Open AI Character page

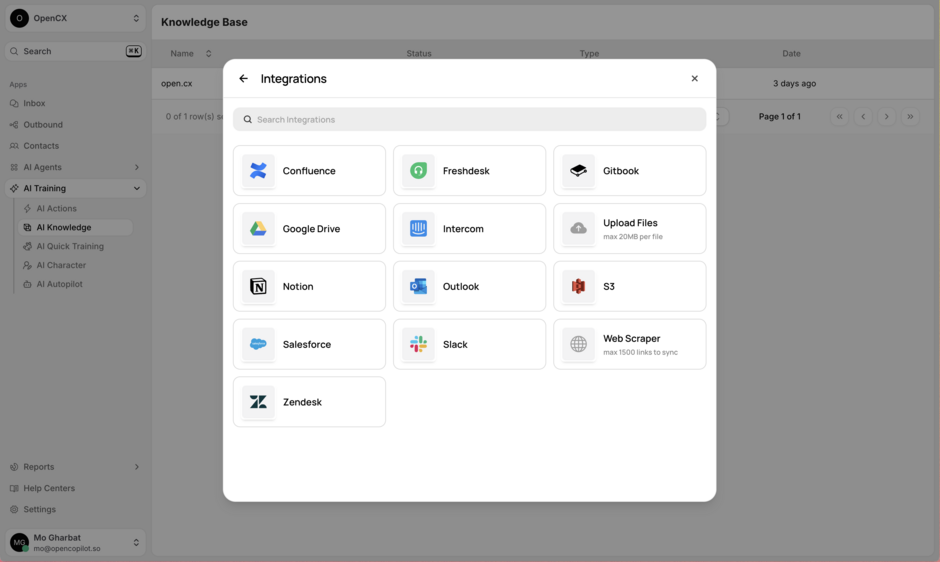tap(61, 265)
